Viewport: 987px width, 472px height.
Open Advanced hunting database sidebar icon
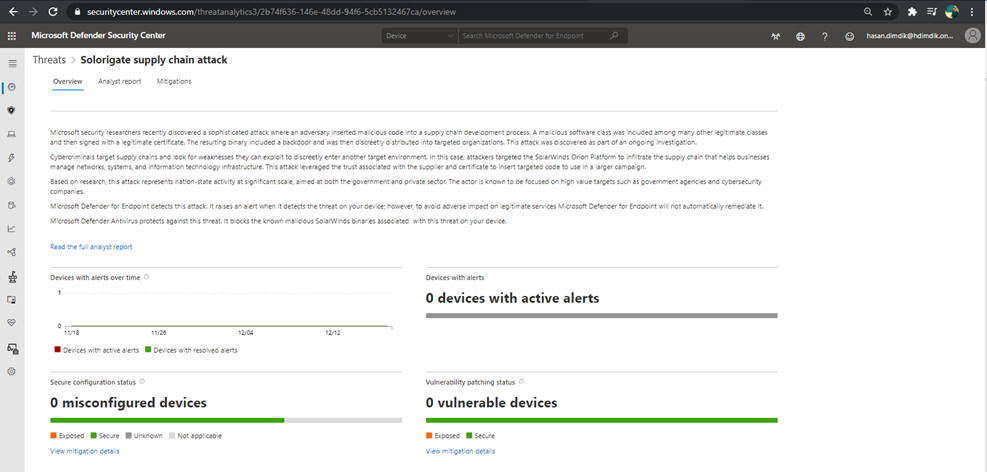11,205
